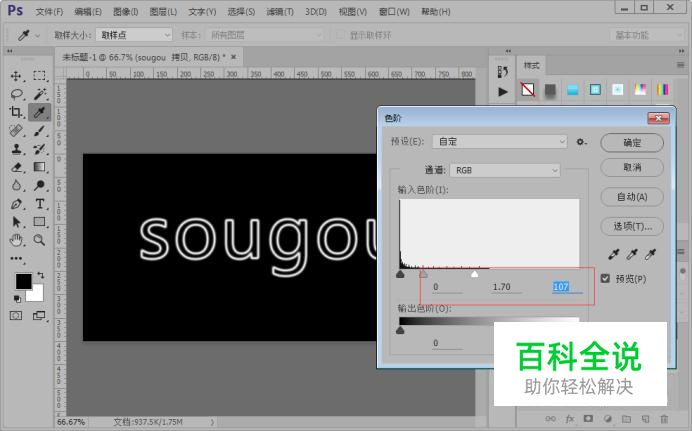The width and height of the screenshot is (692, 431).
Task: Select the Healing Brush tool
Action: [x=16, y=131]
